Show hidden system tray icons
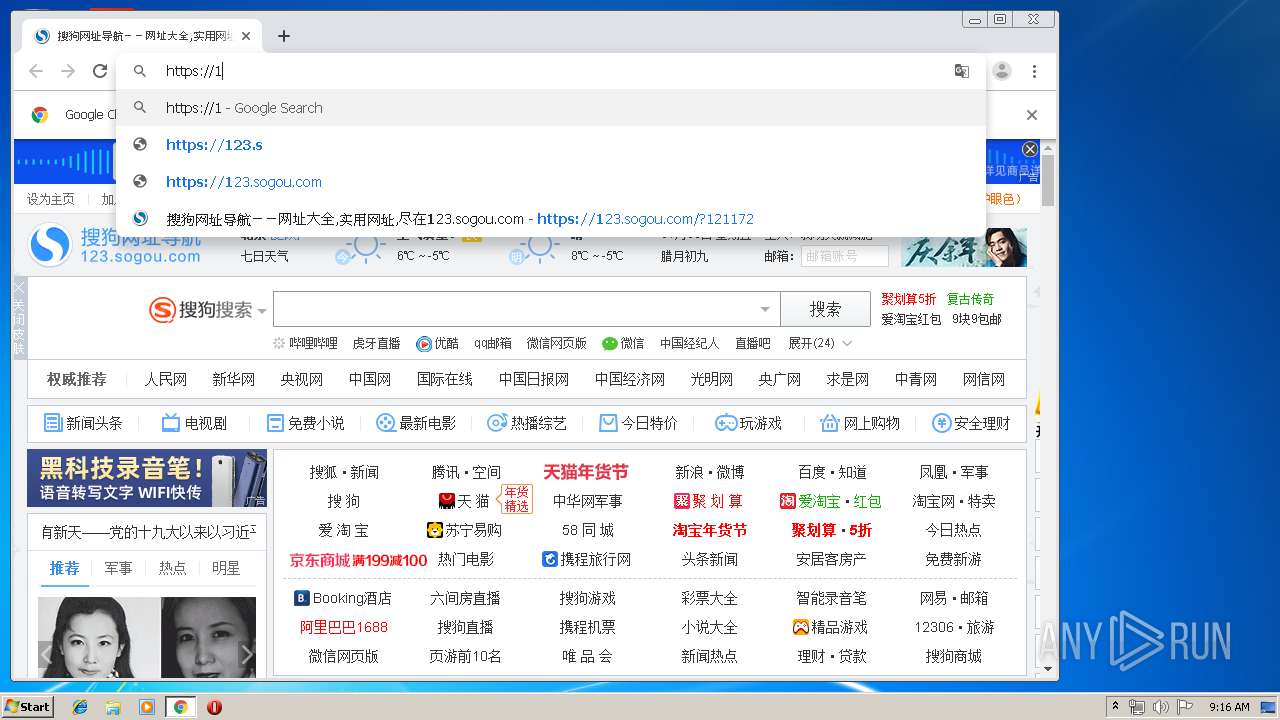The image size is (1280, 720). coord(1115,707)
